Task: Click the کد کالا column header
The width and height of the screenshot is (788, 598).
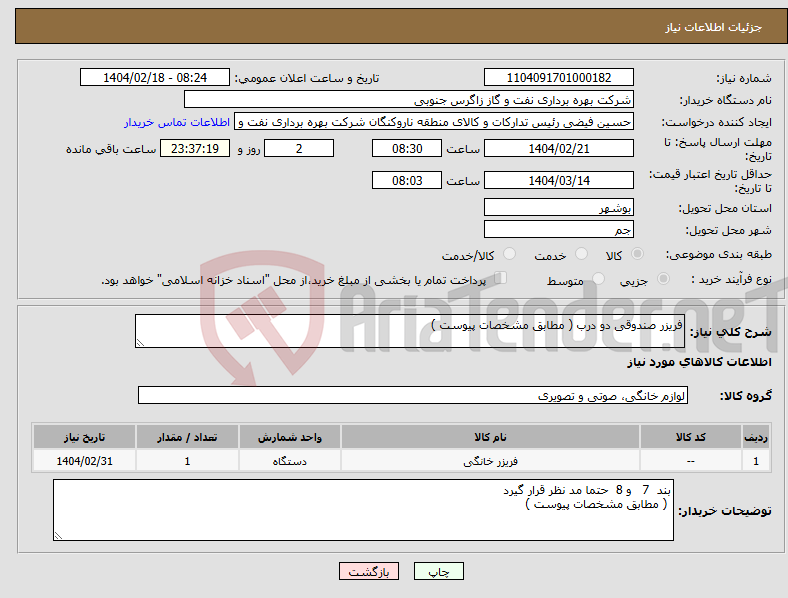Action: coord(691,437)
